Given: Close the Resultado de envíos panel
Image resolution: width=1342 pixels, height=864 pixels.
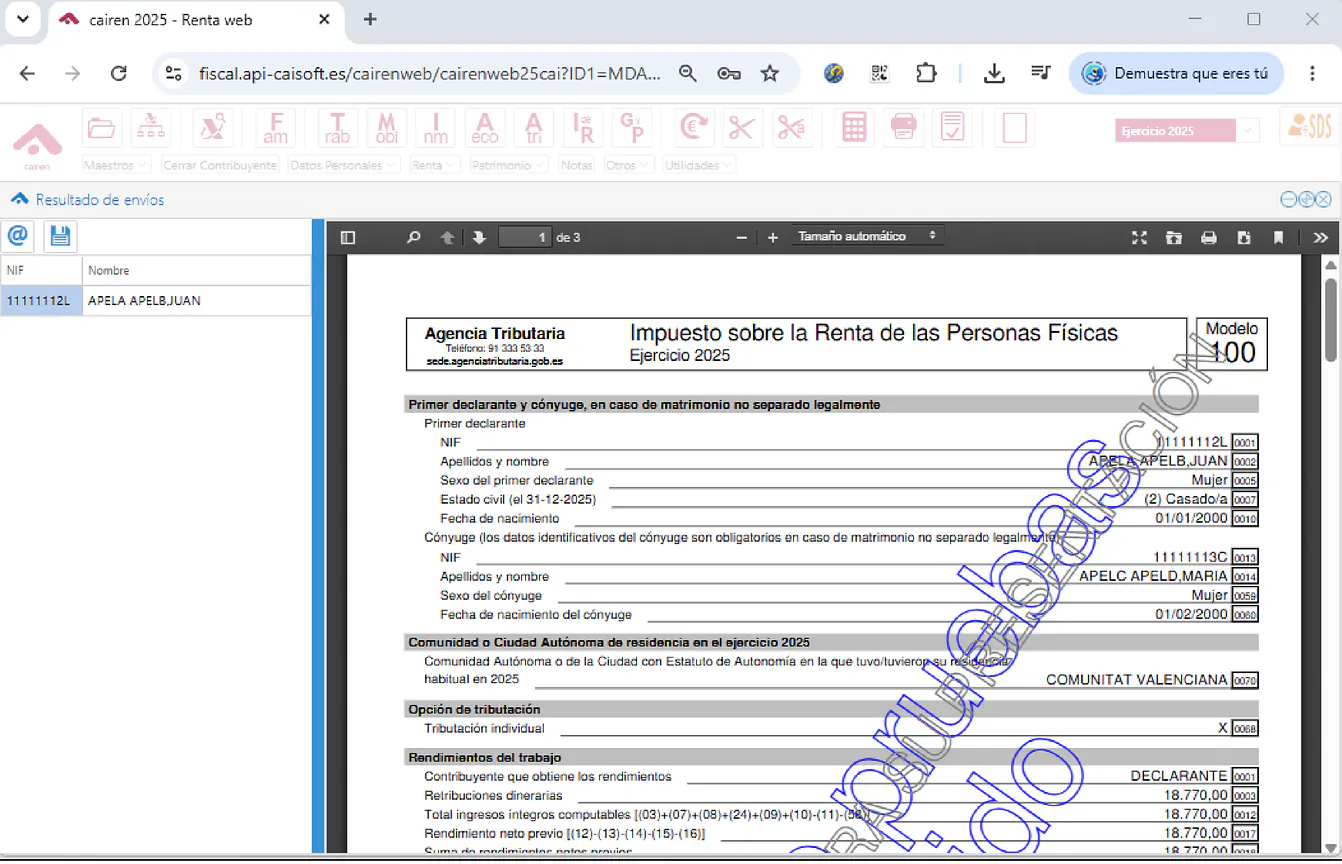Looking at the screenshot, I should click(1323, 199).
